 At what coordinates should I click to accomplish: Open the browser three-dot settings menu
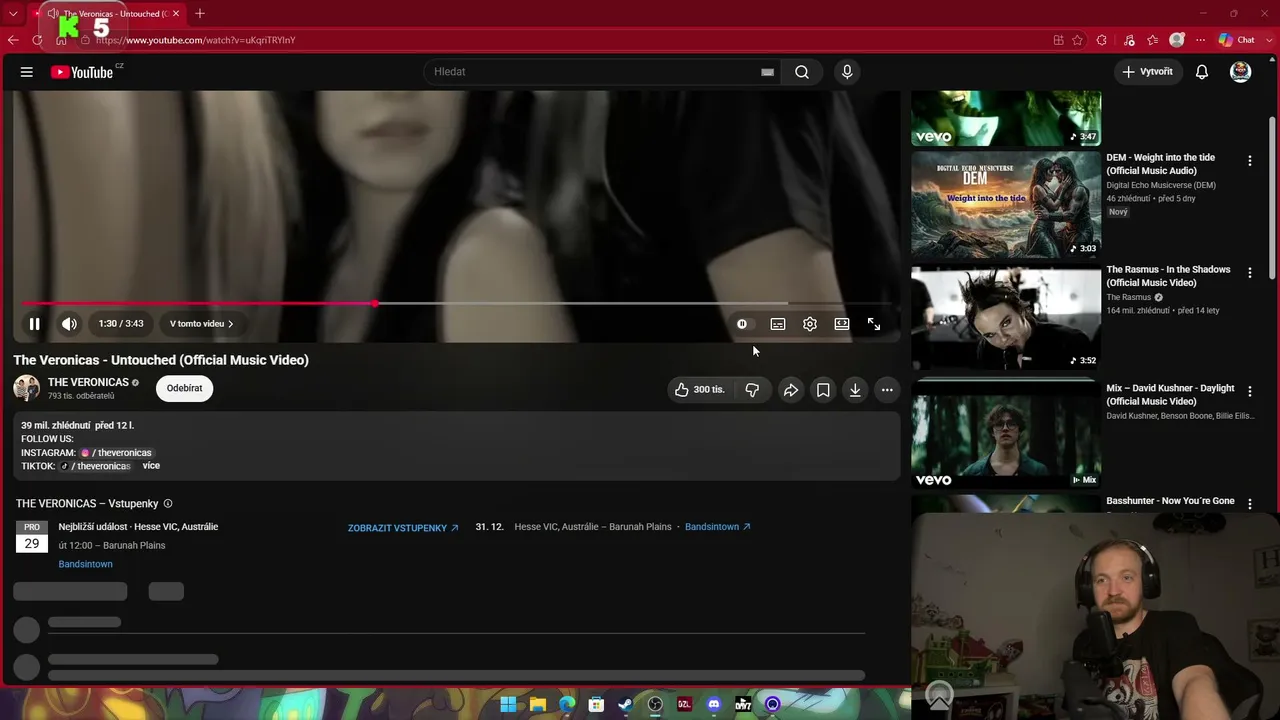point(1201,40)
